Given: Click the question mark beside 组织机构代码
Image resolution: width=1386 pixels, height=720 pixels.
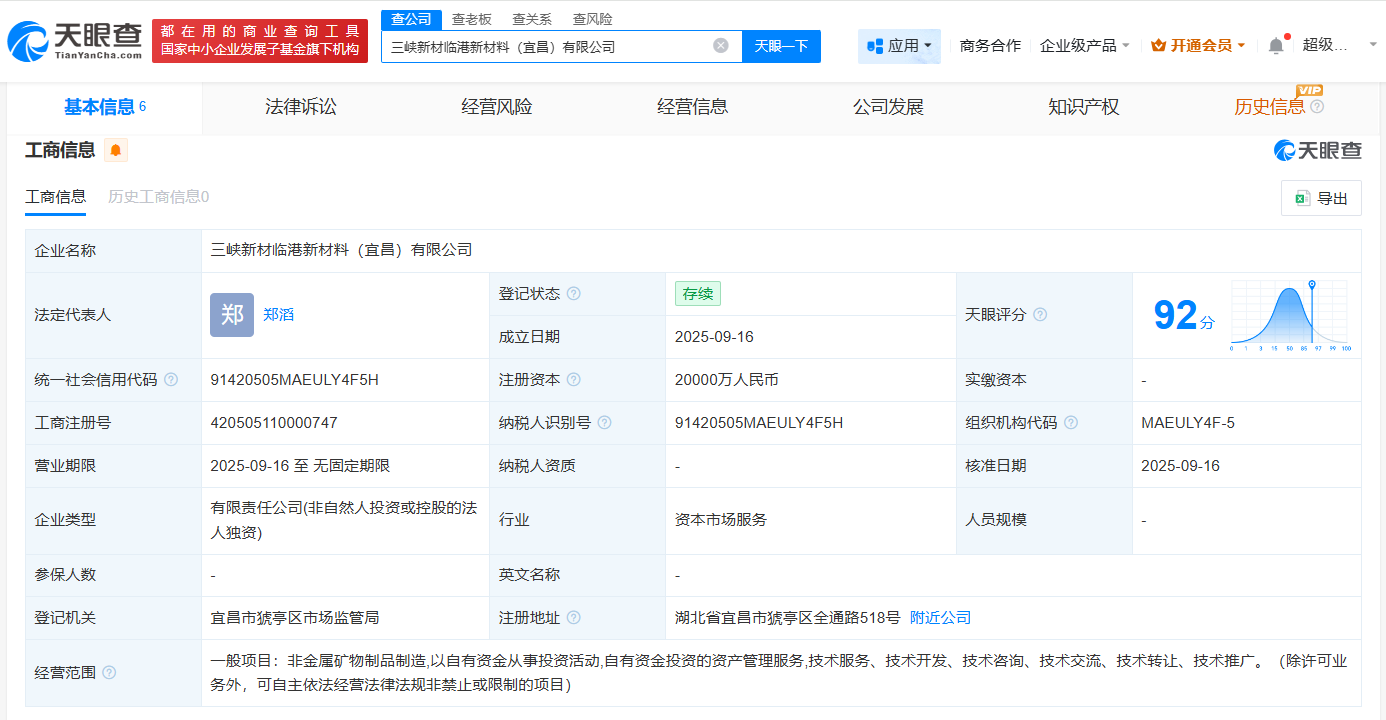Looking at the screenshot, I should tap(1073, 423).
